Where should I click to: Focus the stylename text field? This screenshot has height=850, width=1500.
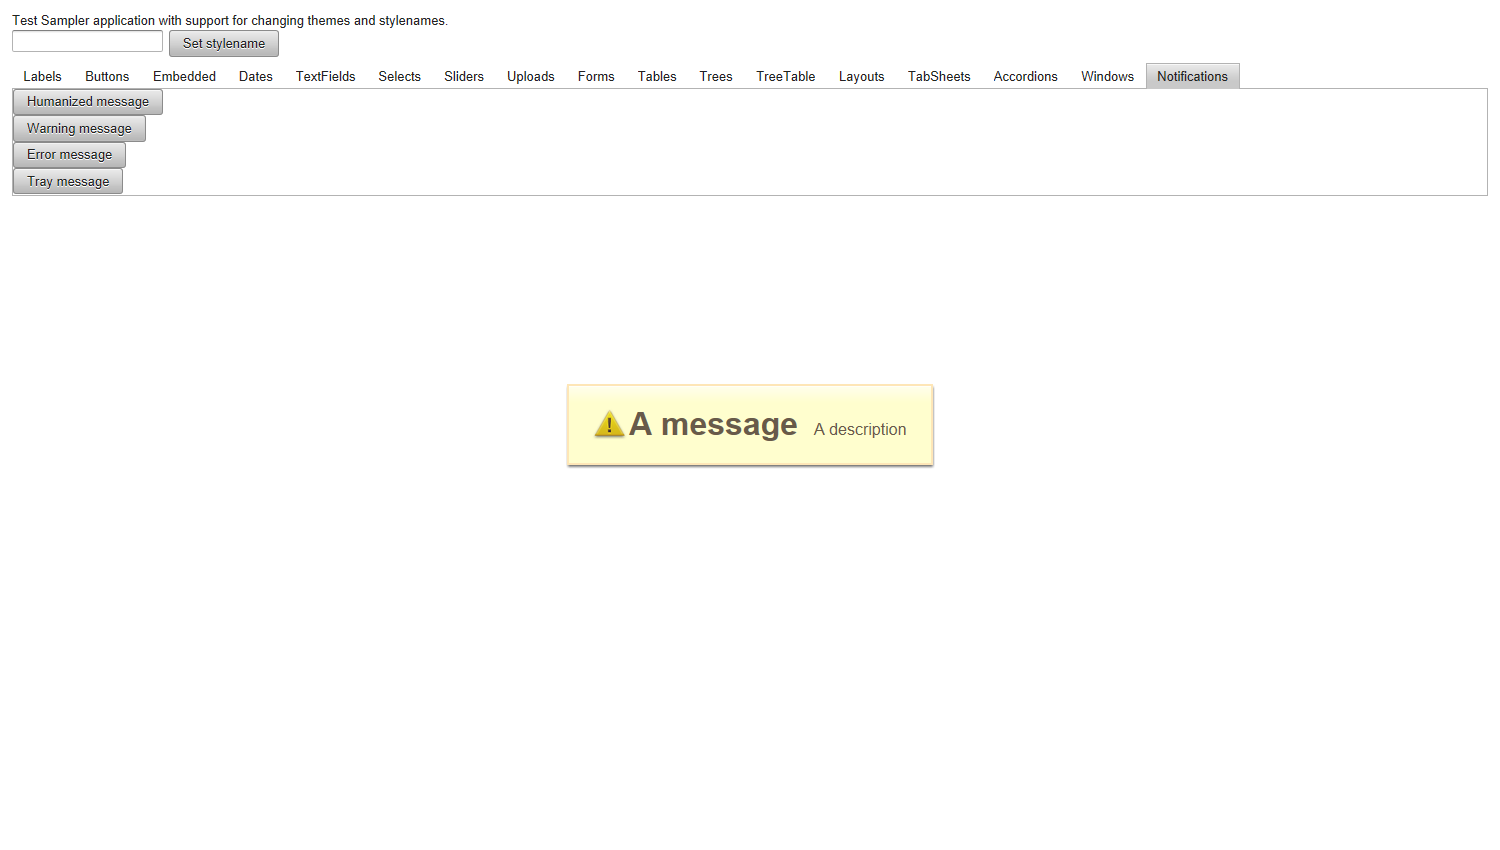(x=87, y=41)
